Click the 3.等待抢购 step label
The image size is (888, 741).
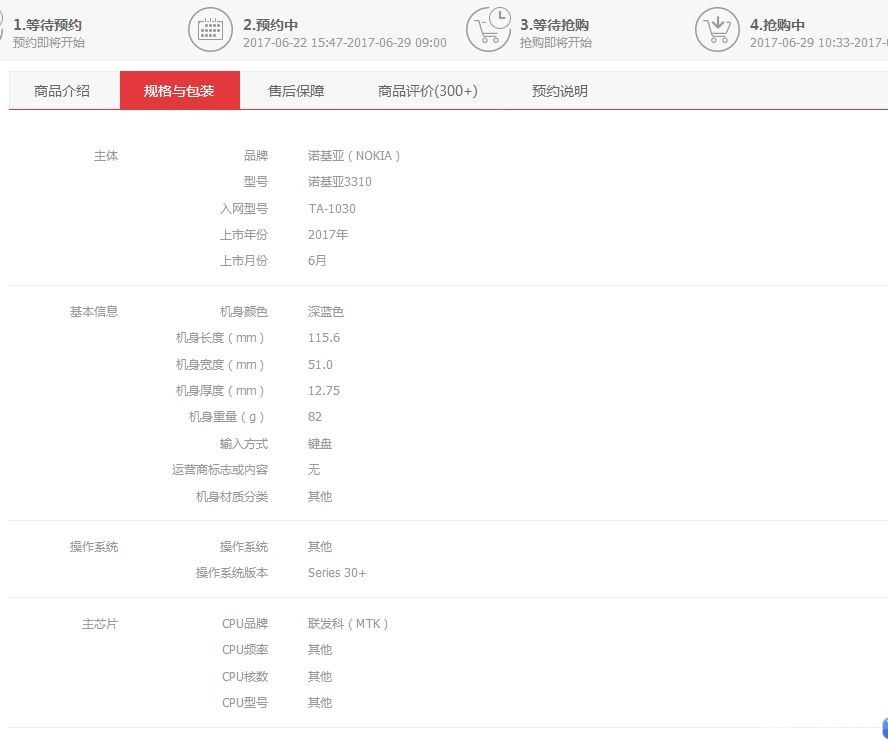pyautogui.click(x=554, y=25)
